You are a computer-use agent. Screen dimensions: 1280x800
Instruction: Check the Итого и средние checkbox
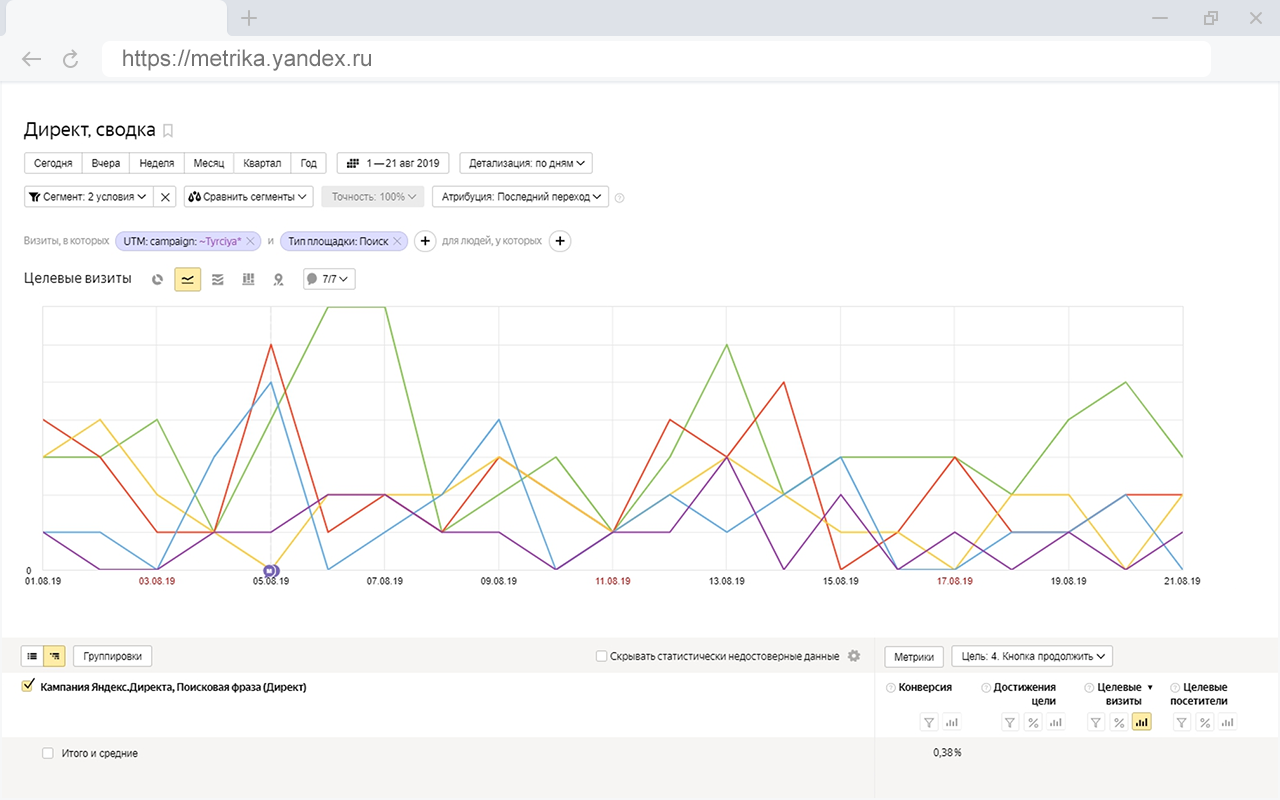click(x=47, y=753)
